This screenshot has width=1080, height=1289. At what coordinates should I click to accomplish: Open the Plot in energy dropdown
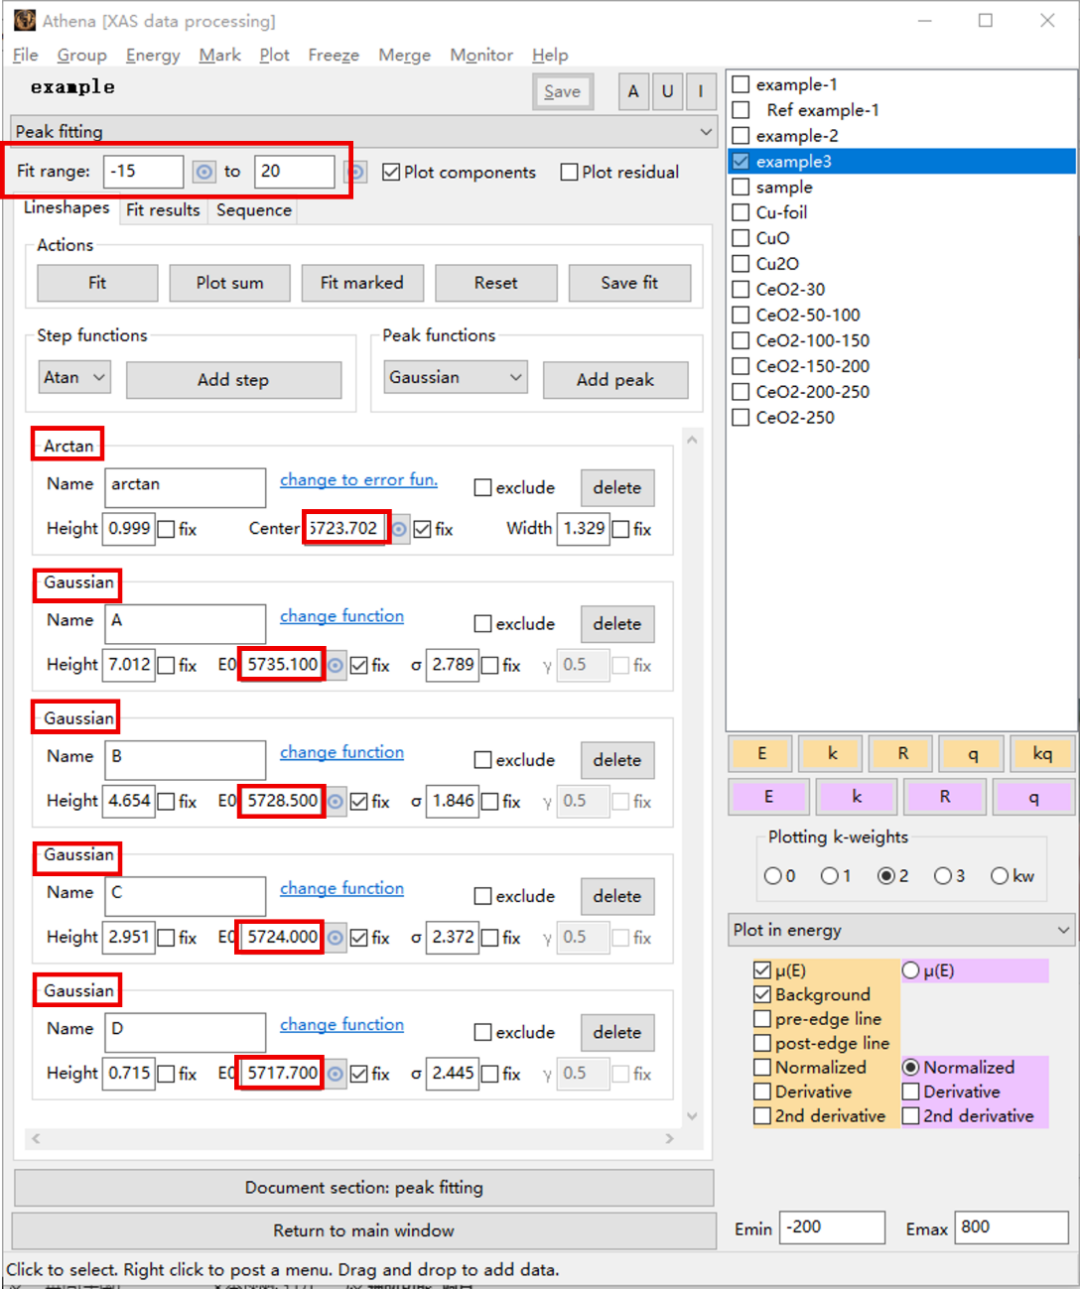click(x=903, y=930)
